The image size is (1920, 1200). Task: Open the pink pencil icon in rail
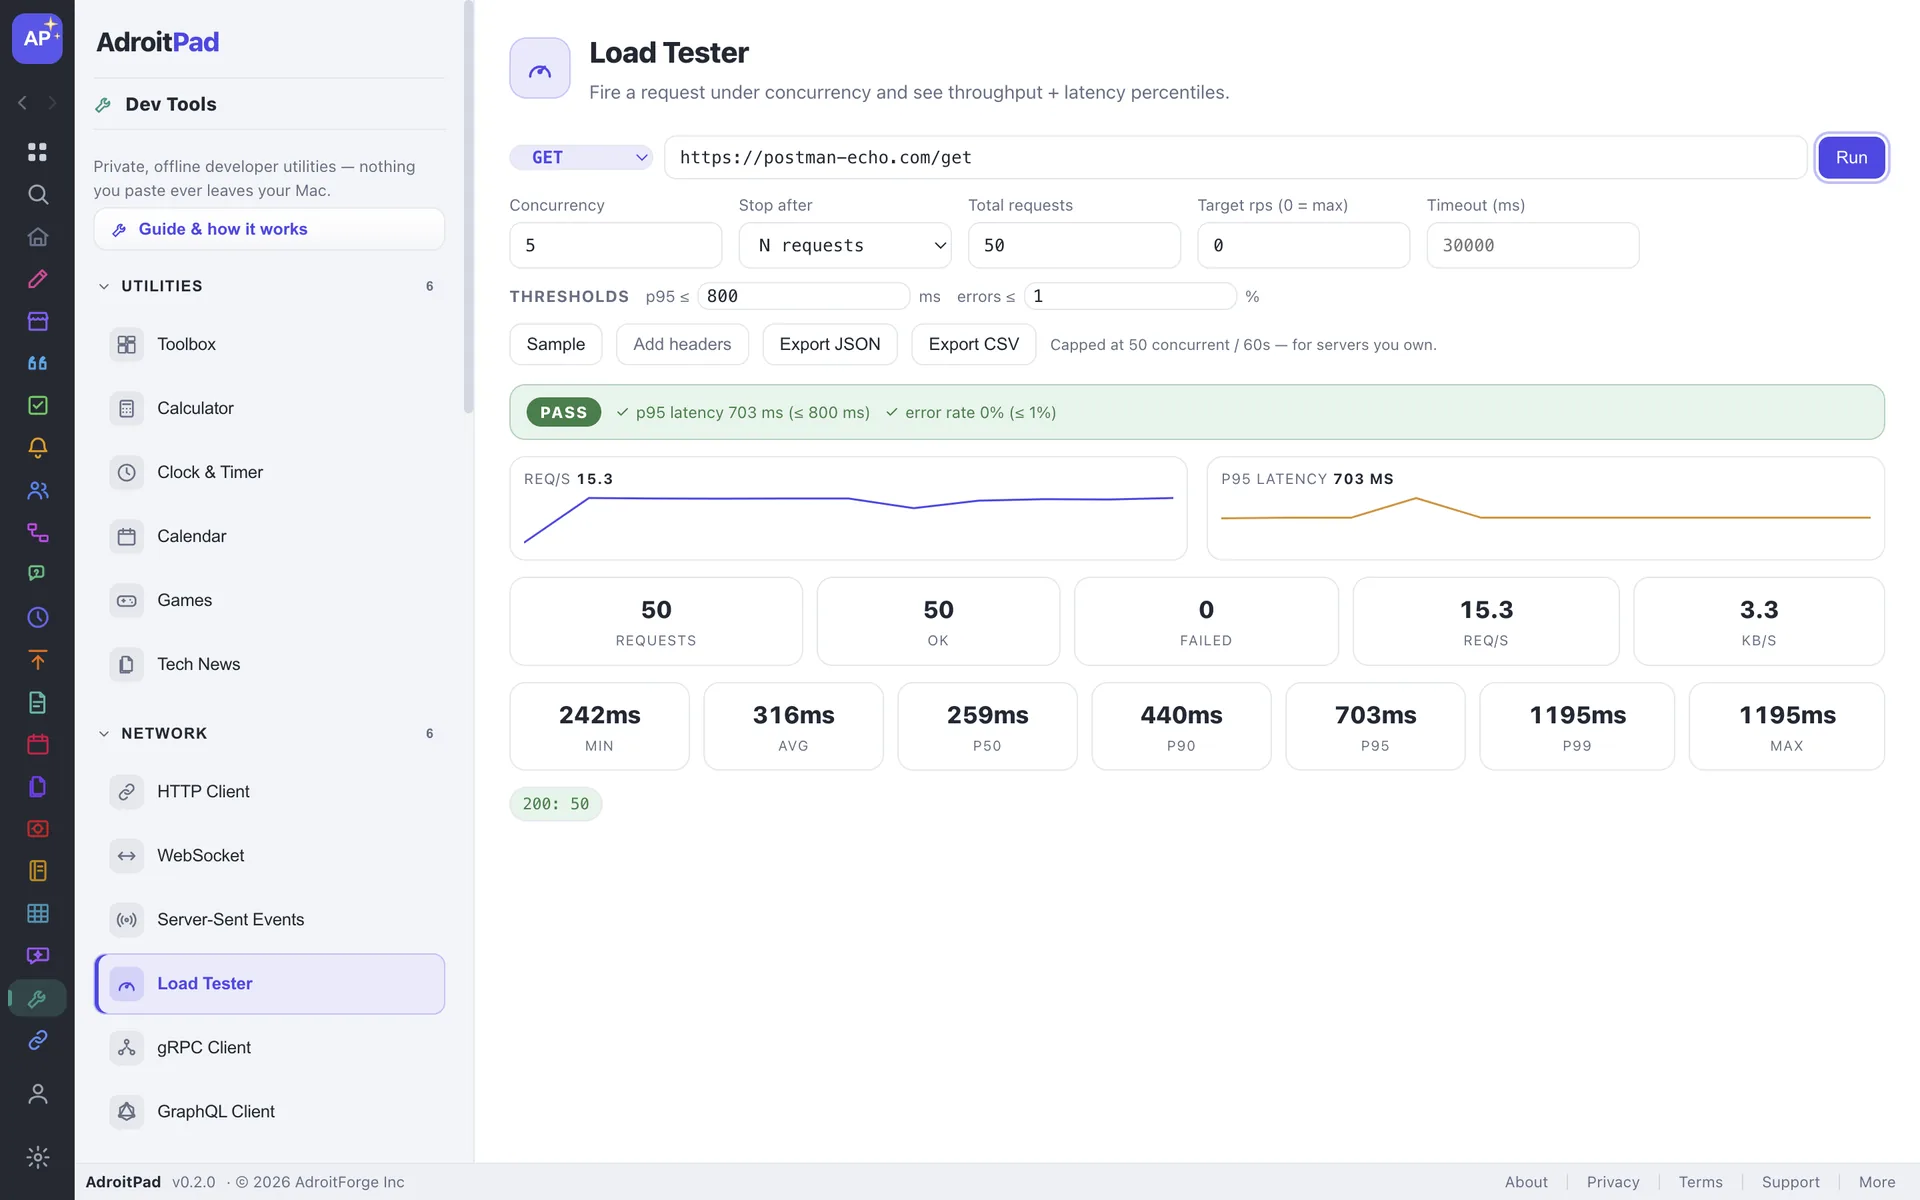point(37,279)
